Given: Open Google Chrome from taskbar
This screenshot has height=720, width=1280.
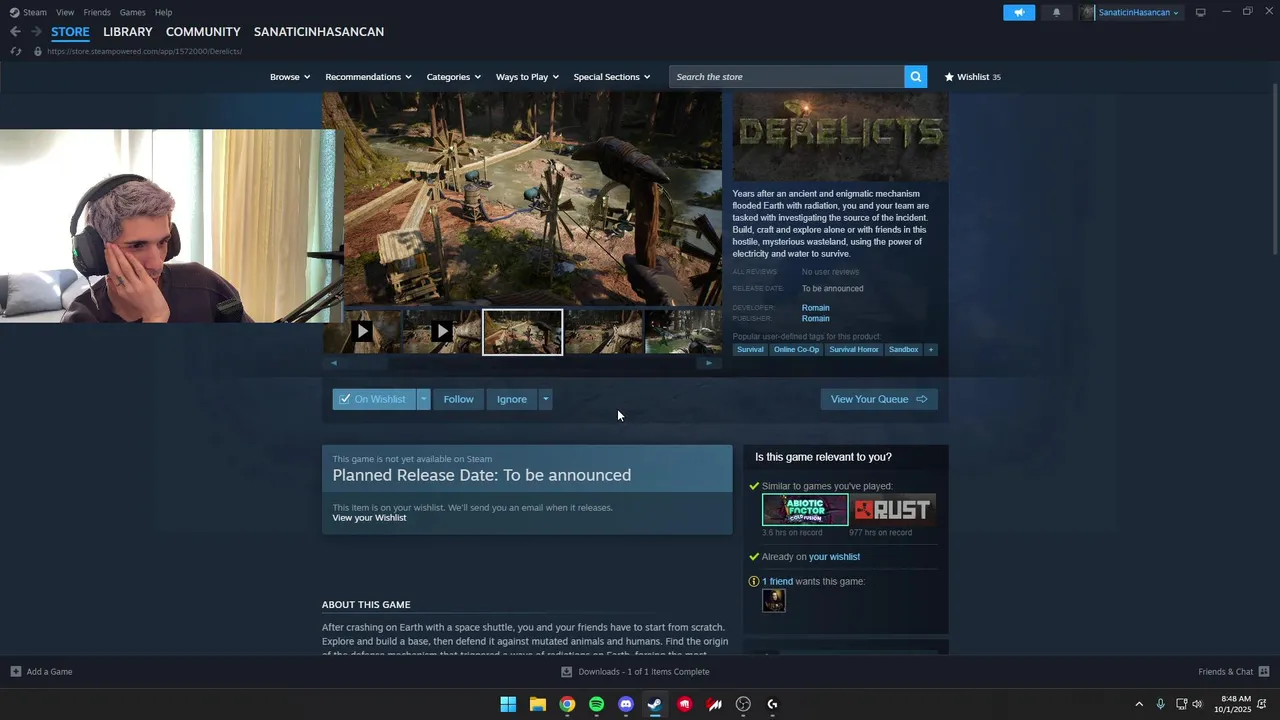Looking at the screenshot, I should 567,704.
